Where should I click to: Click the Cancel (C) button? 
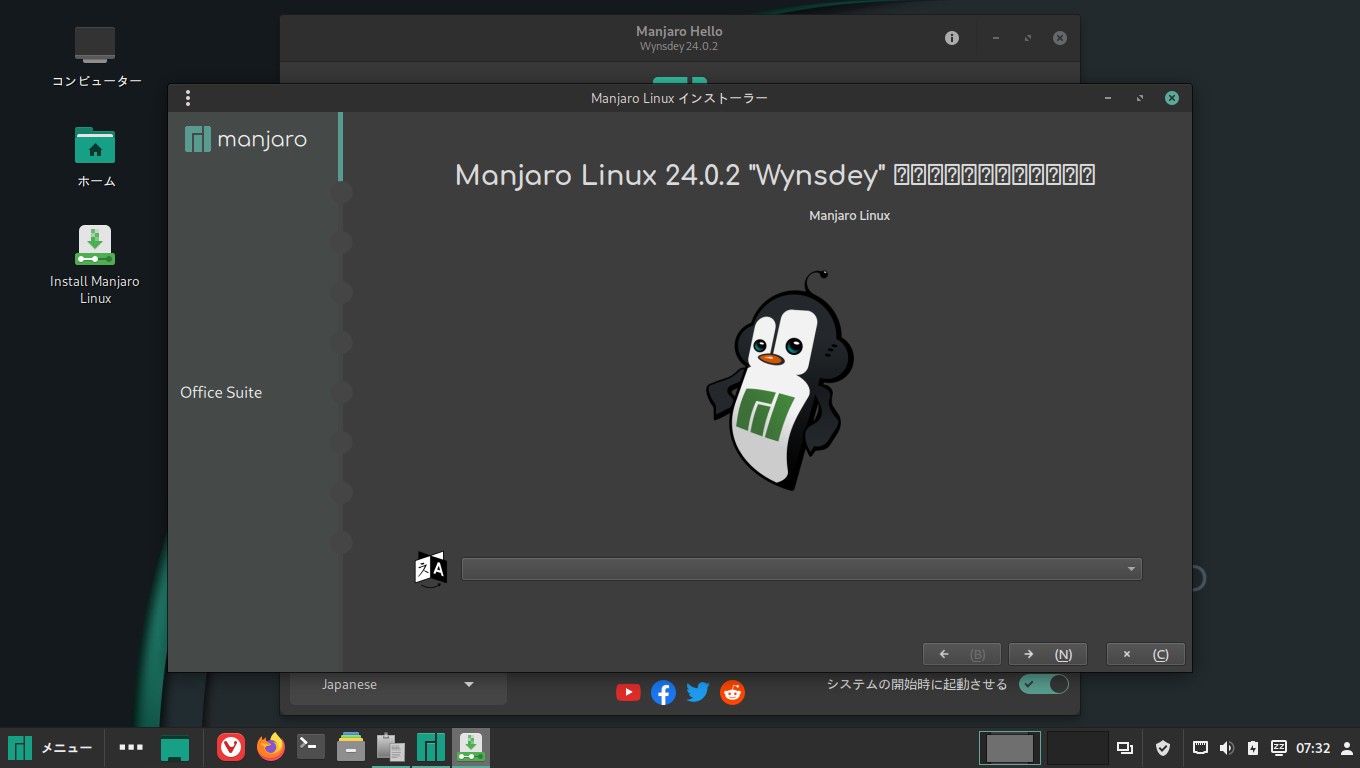point(1146,654)
